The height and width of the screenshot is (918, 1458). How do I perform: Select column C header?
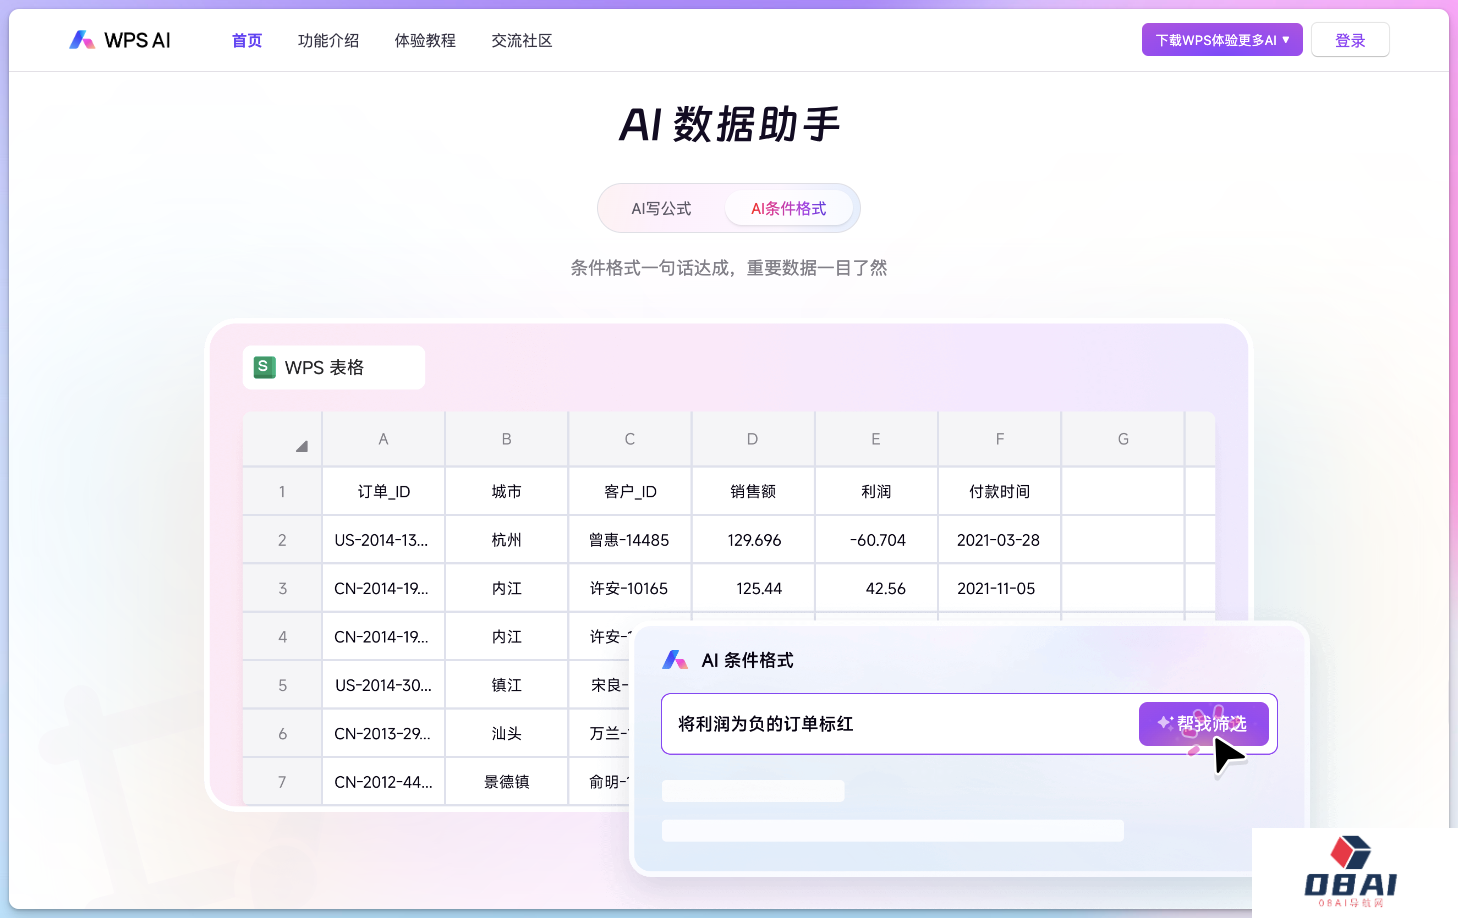coord(630,439)
